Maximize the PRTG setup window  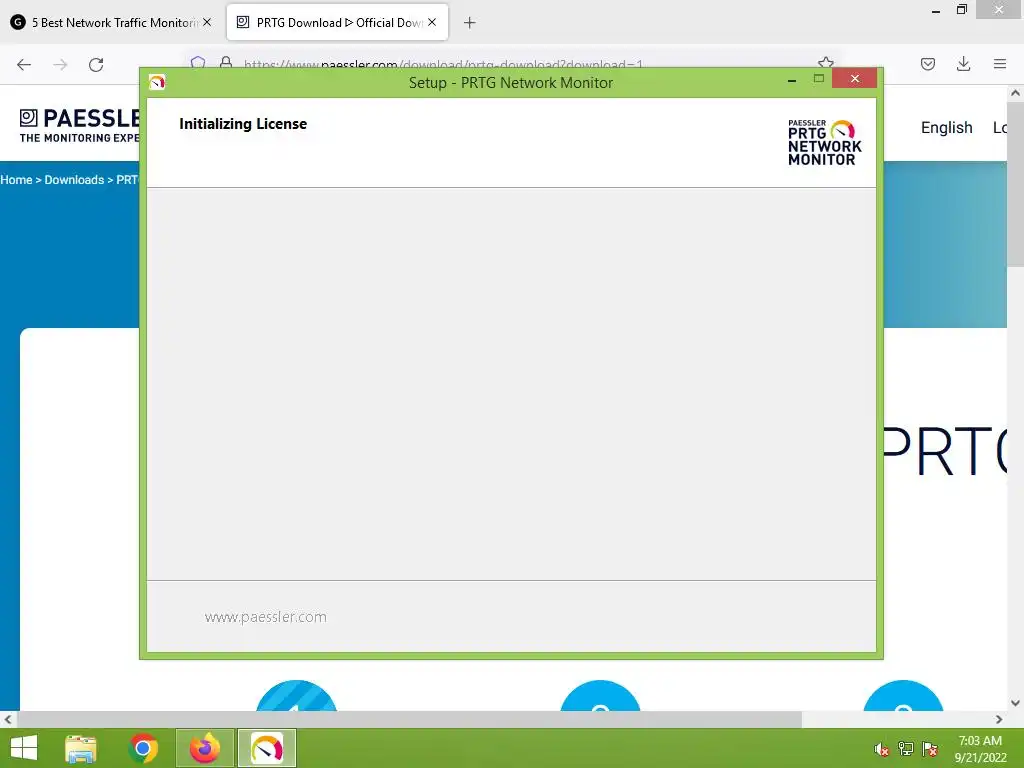point(818,79)
